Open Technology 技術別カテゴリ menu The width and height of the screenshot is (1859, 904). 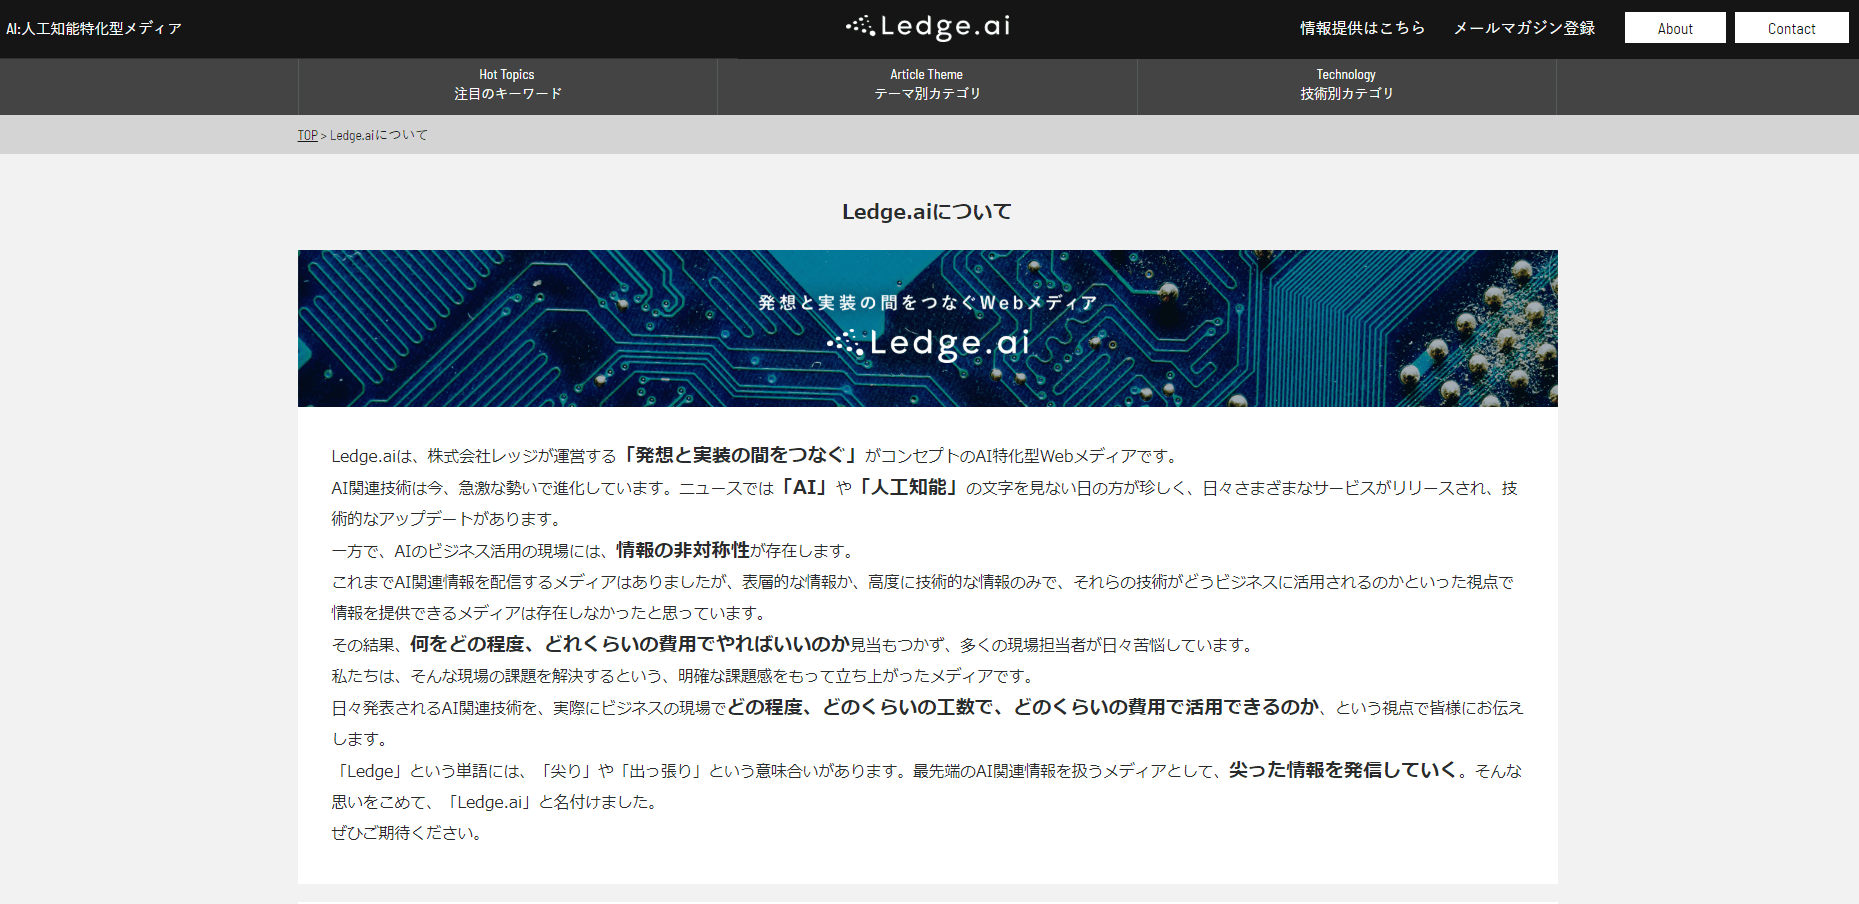1346,85
